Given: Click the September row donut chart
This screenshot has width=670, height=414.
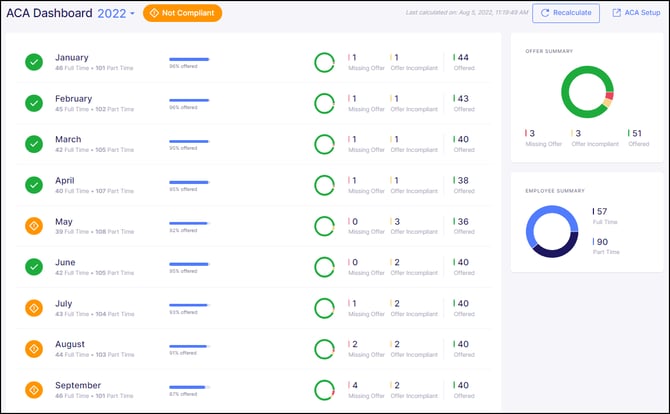Looking at the screenshot, I should pos(324,391).
